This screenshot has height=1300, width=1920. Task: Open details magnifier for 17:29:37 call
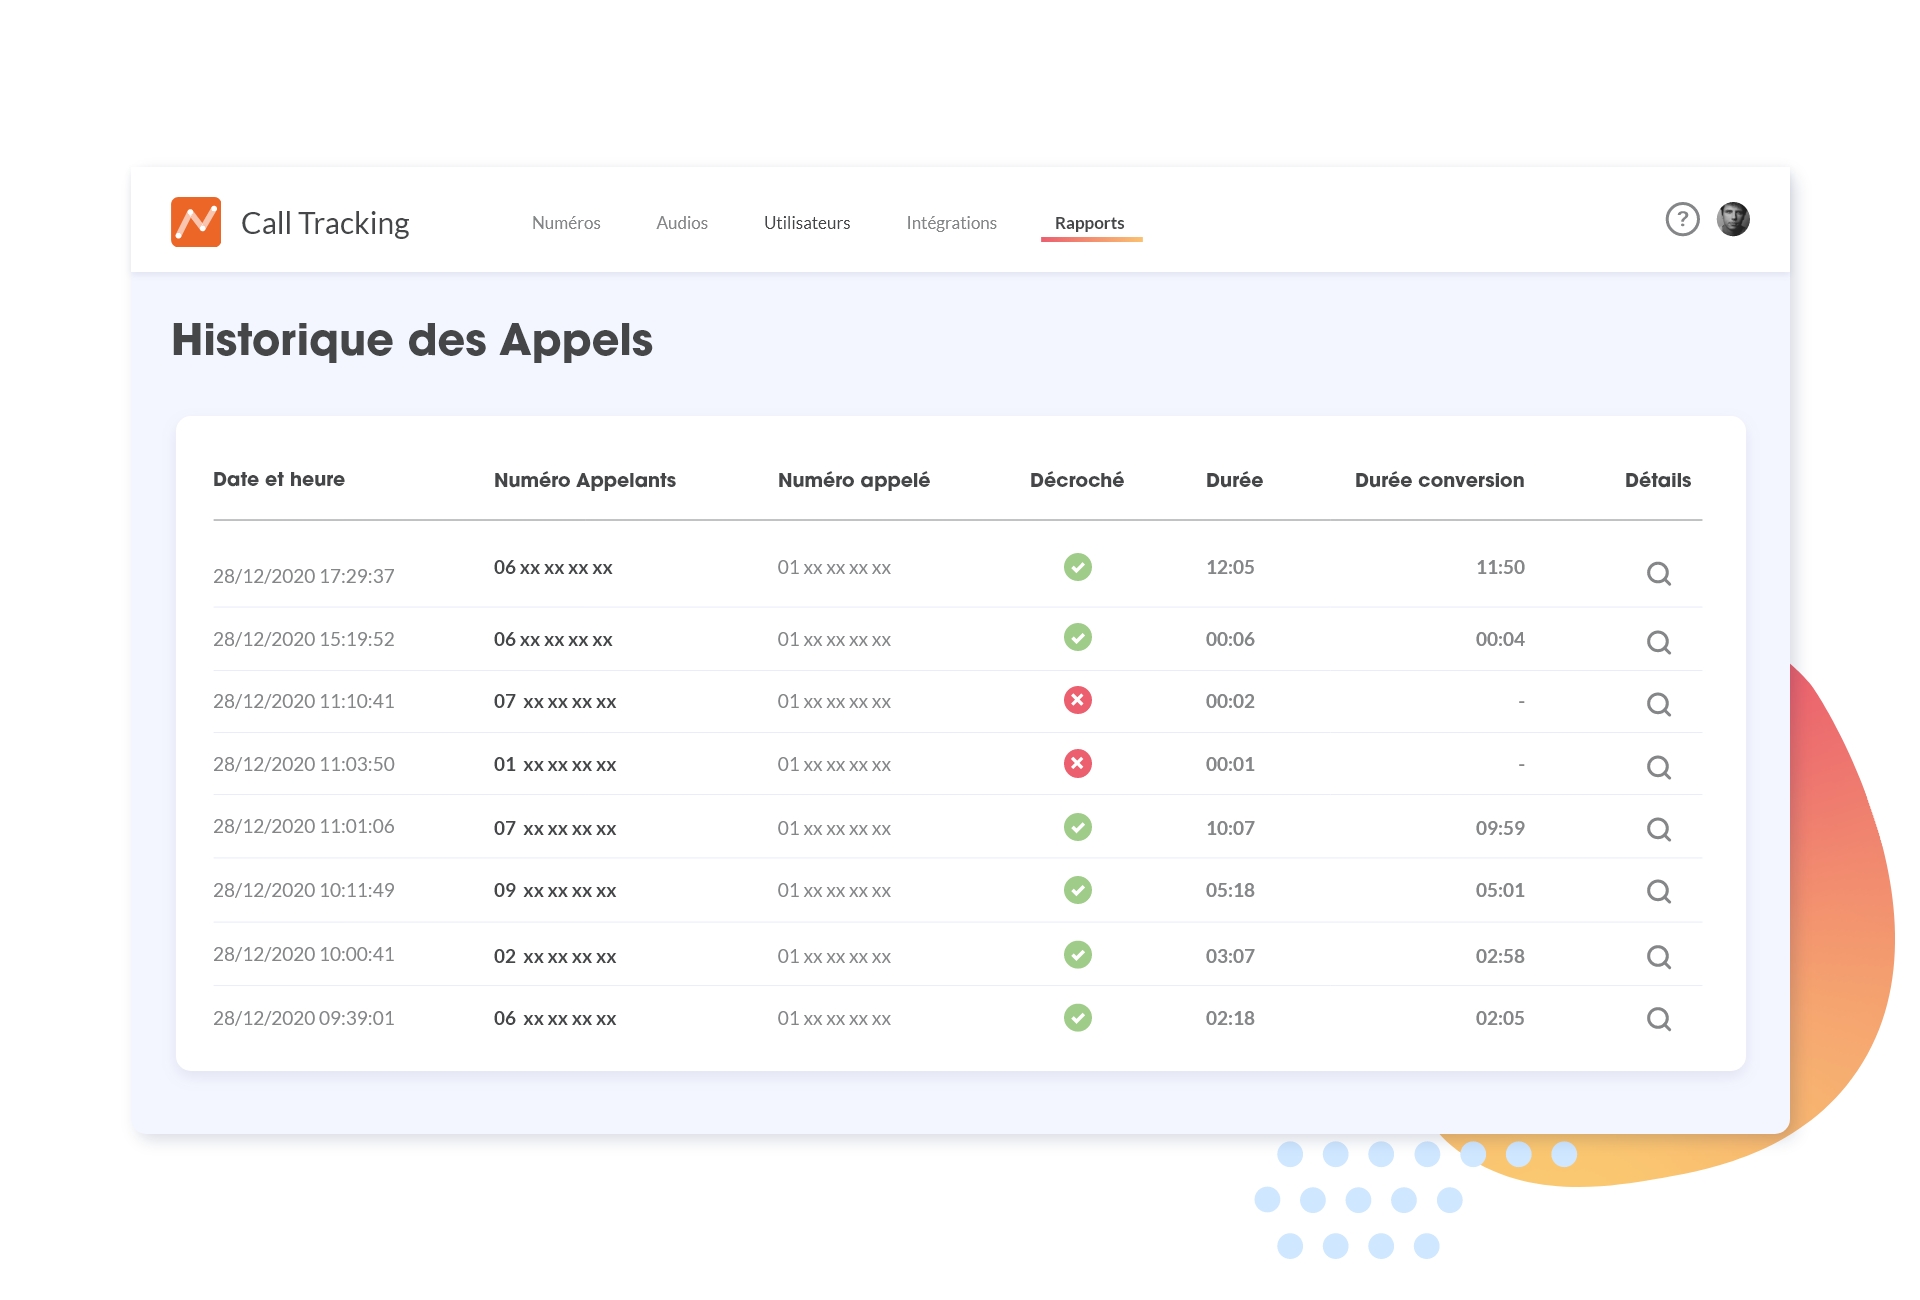point(1658,573)
